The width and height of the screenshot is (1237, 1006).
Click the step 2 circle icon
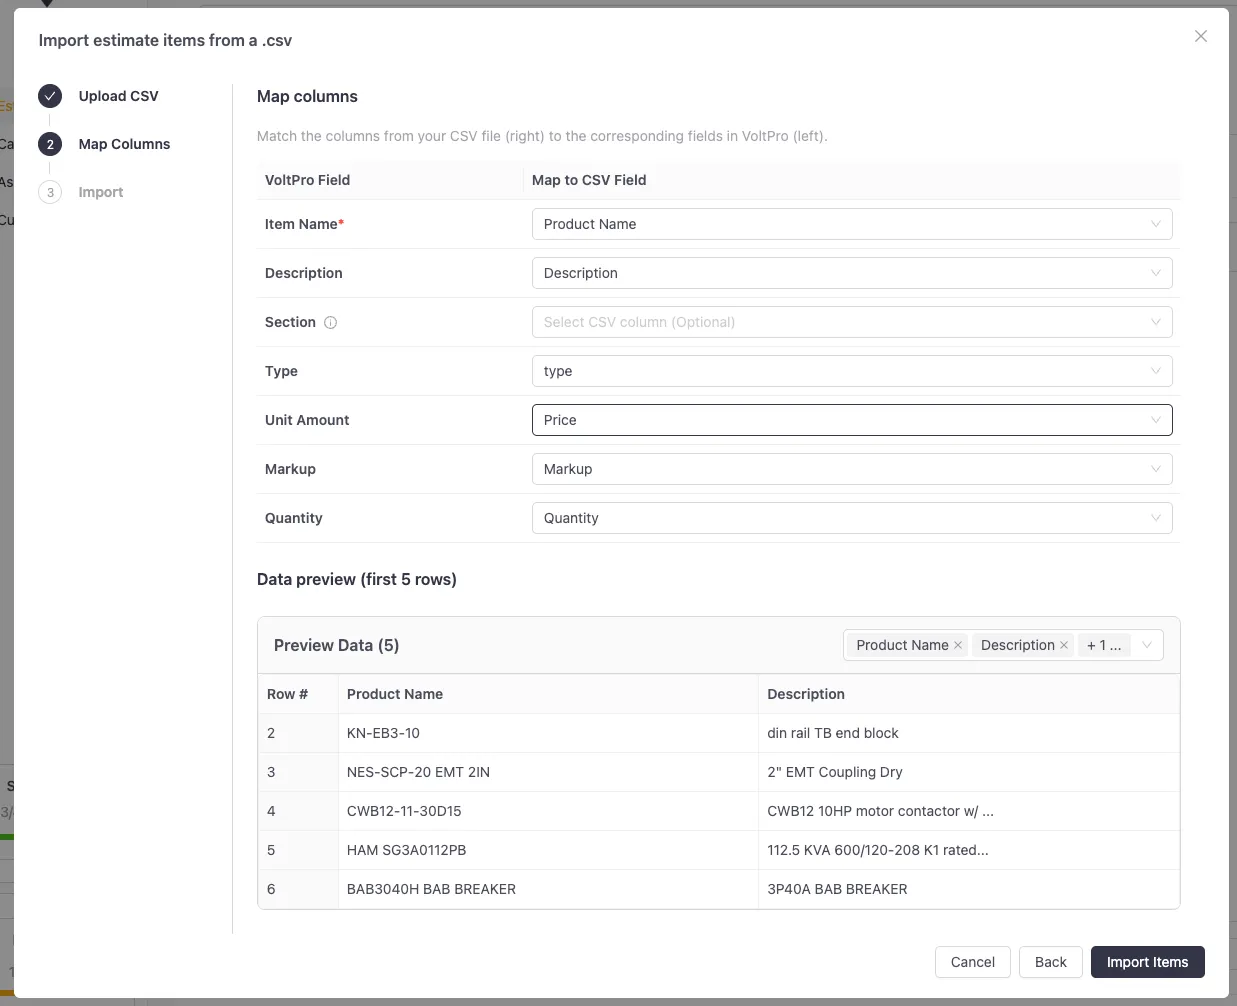click(x=50, y=144)
